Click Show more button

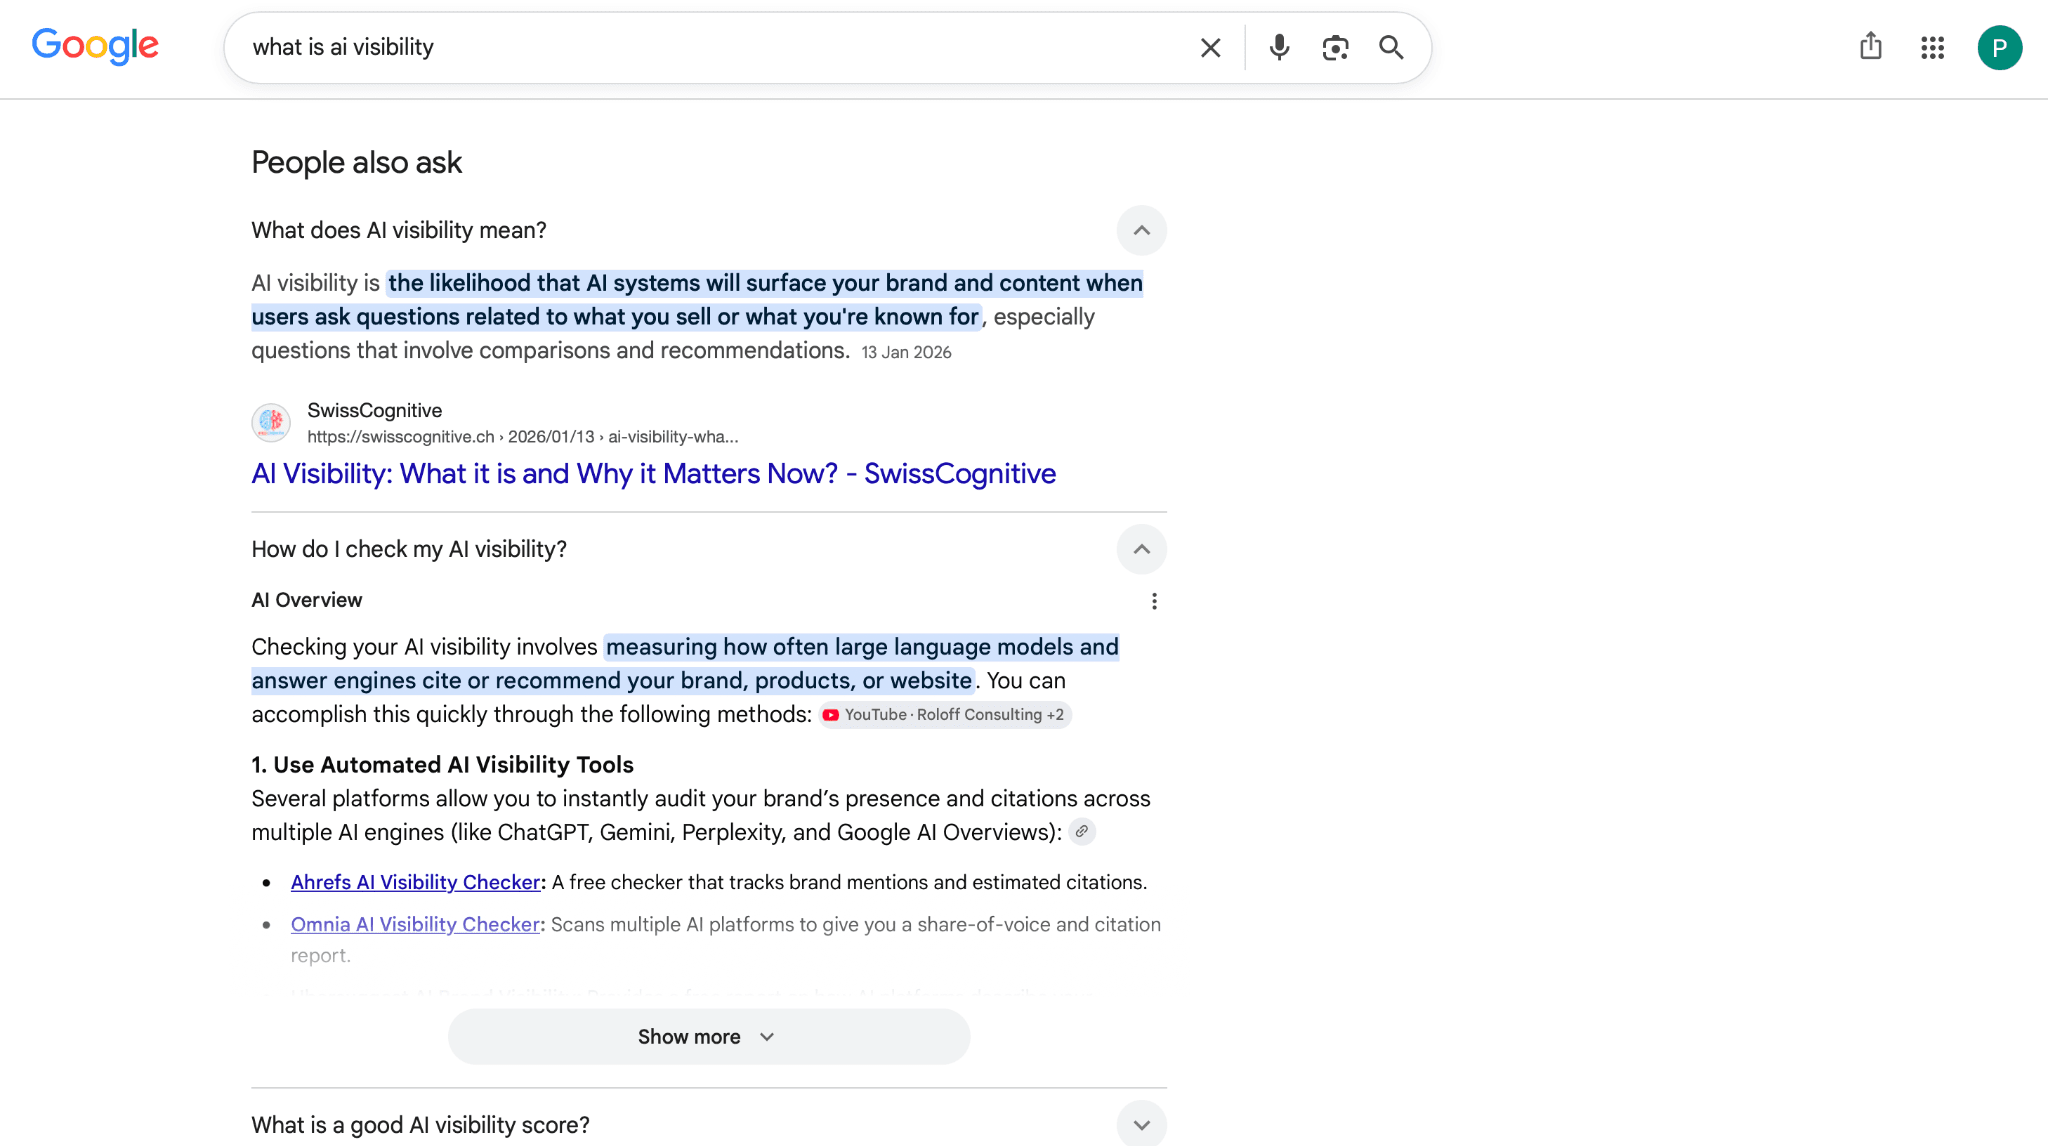[708, 1037]
